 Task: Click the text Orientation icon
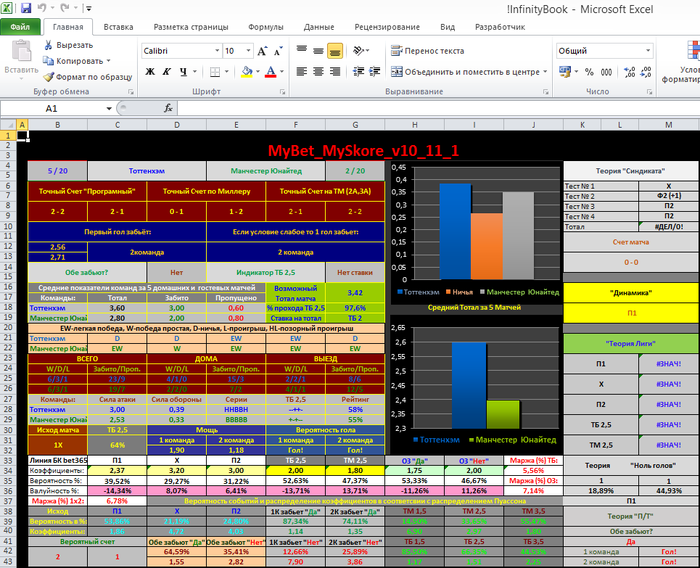pos(358,50)
